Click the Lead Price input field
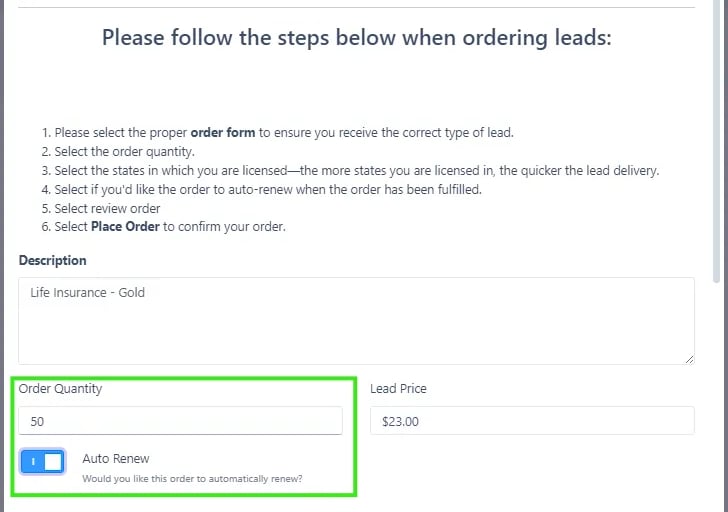 click(x=531, y=421)
